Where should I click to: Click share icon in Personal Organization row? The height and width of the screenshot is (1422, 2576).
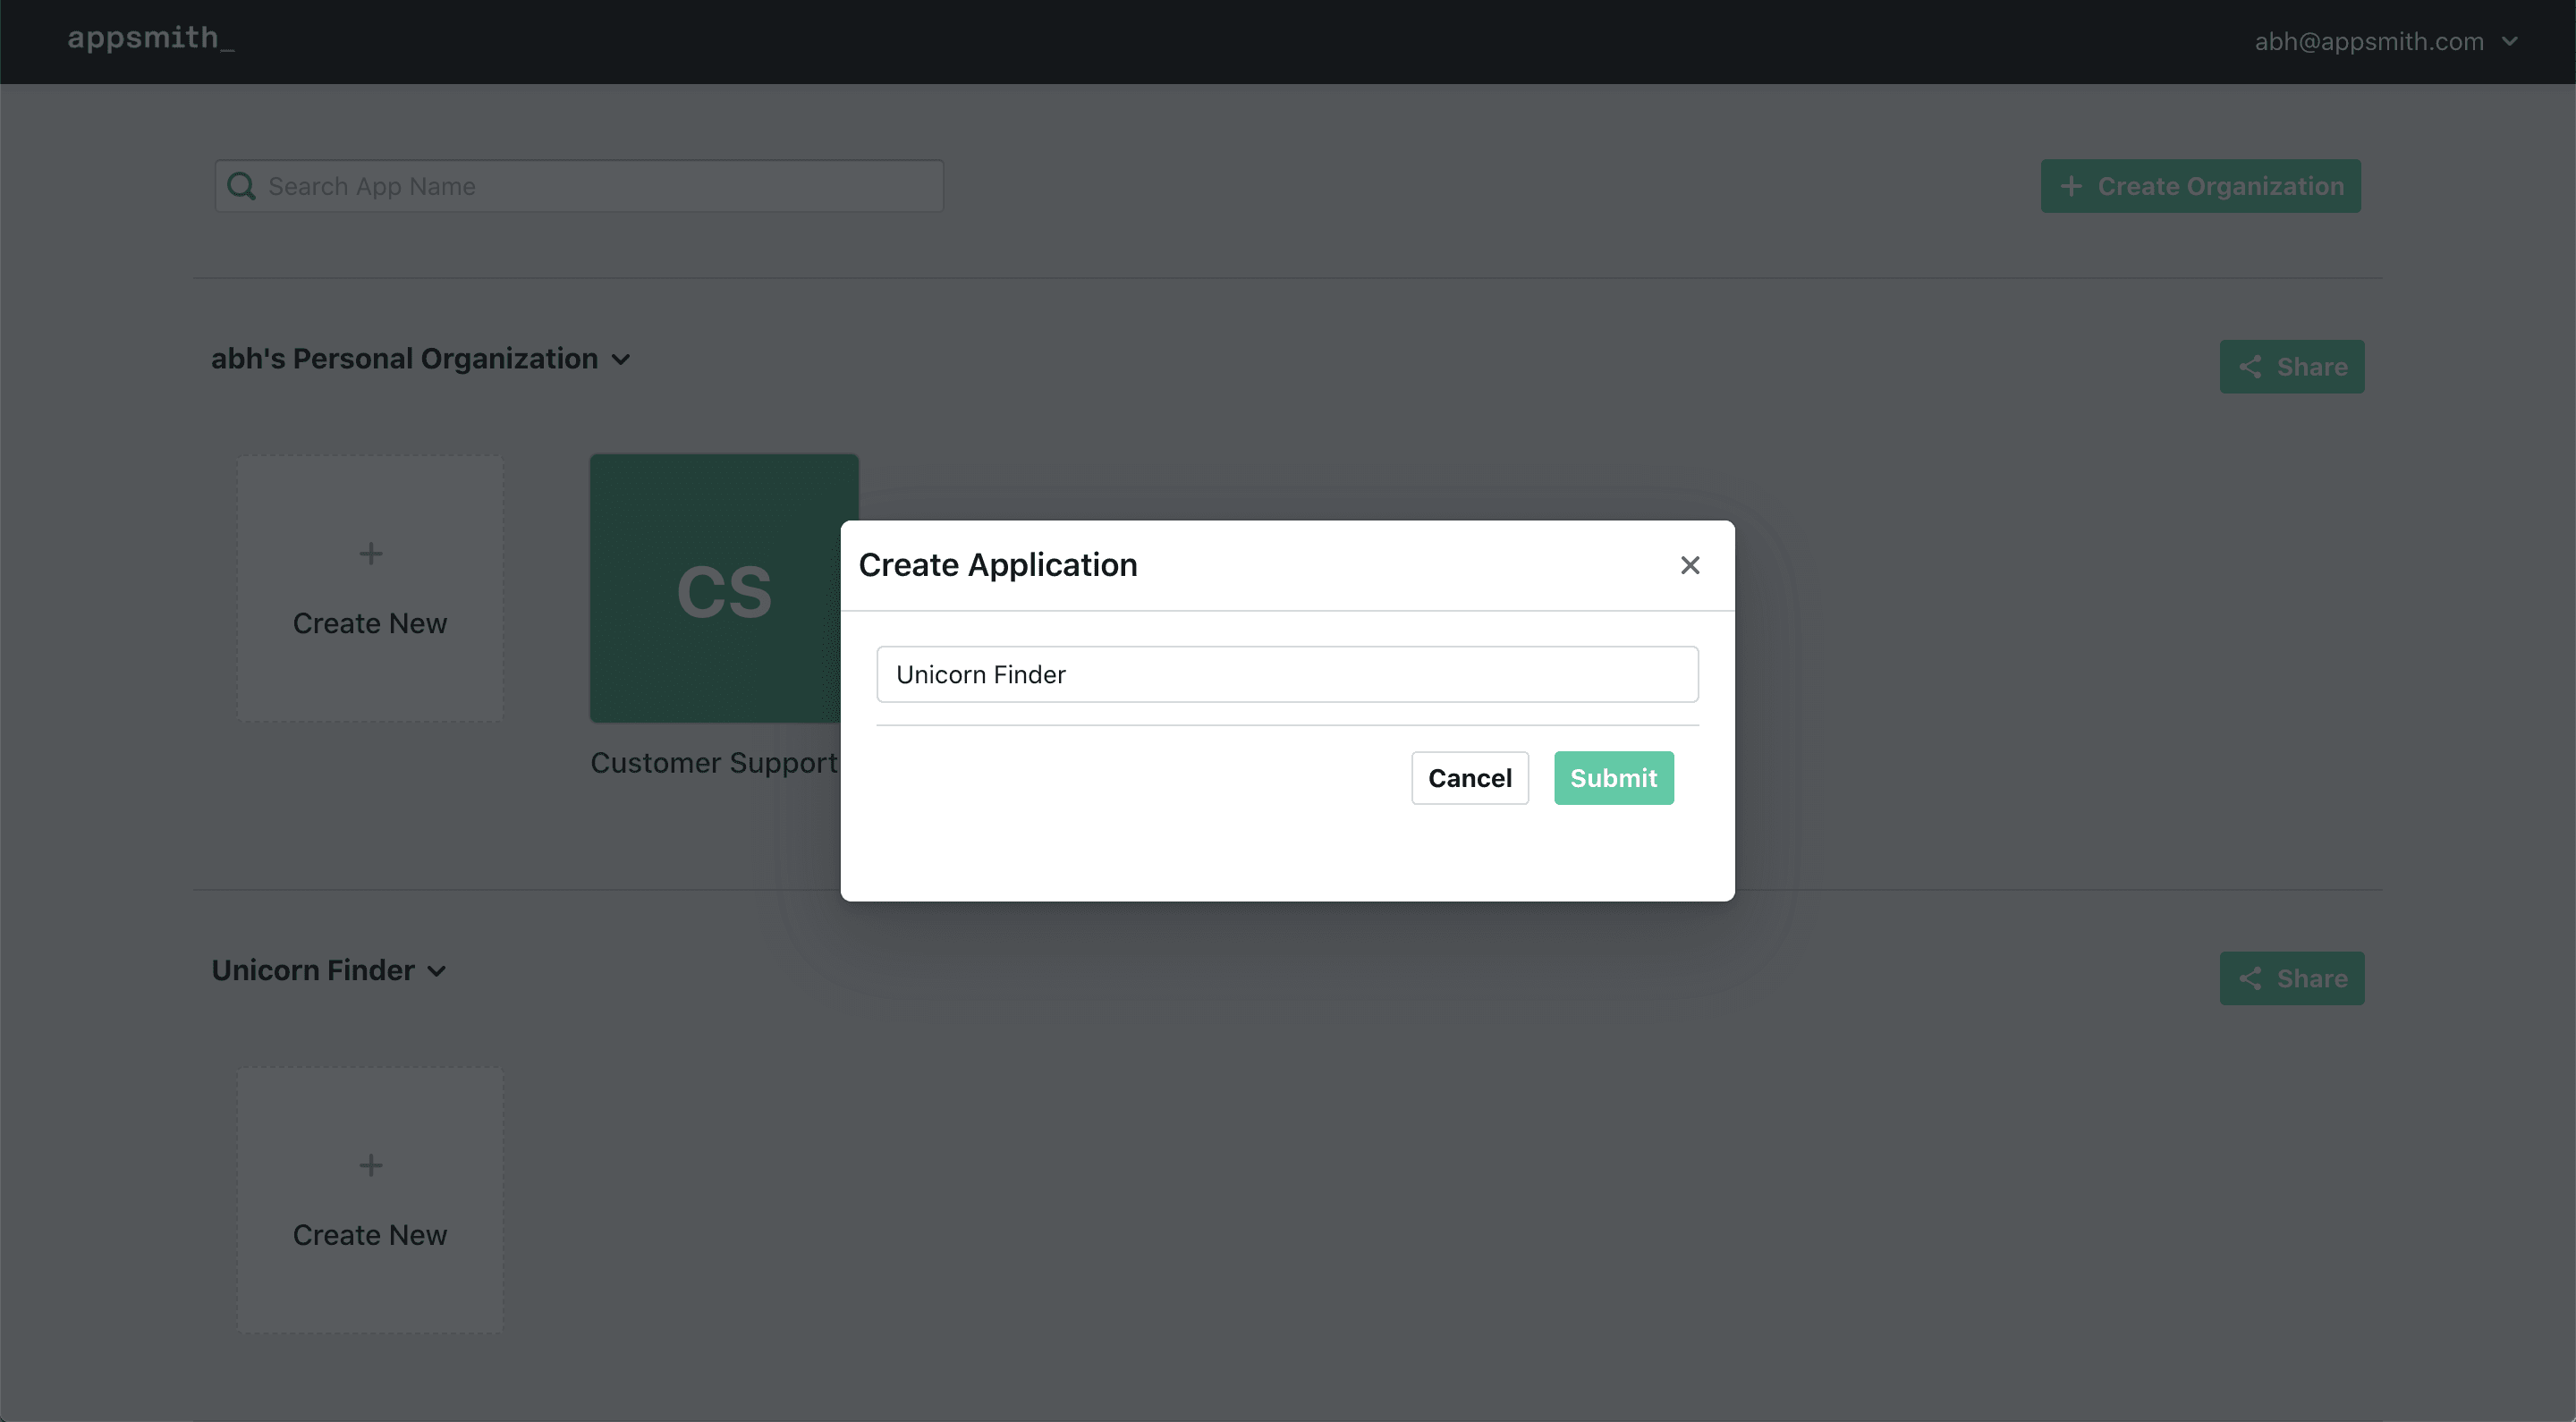[2250, 367]
